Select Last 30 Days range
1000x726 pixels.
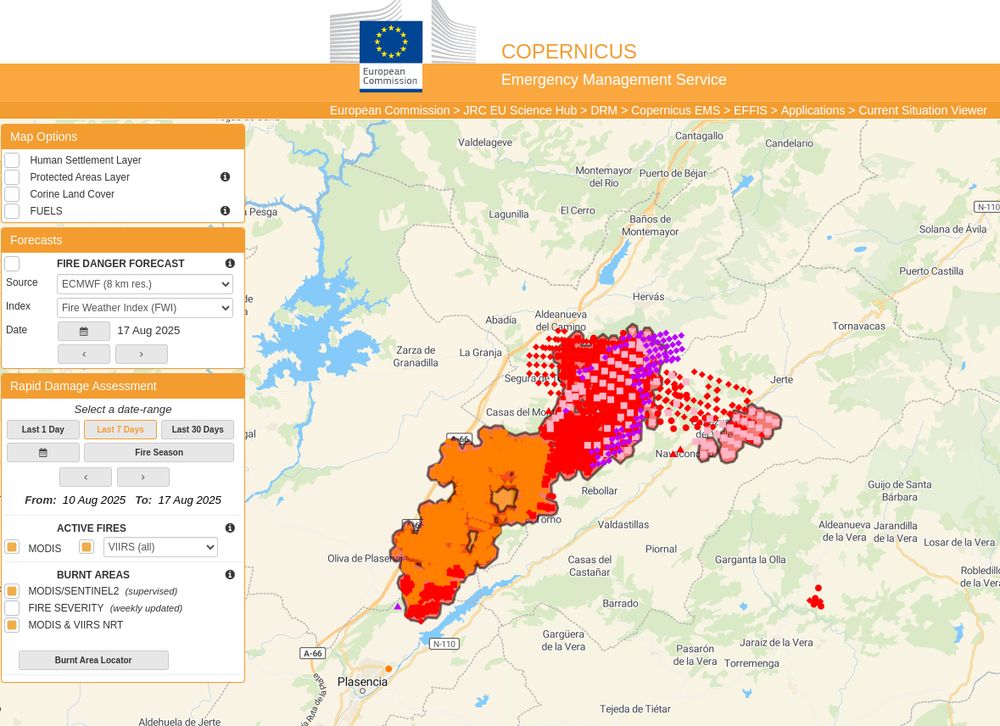(197, 429)
